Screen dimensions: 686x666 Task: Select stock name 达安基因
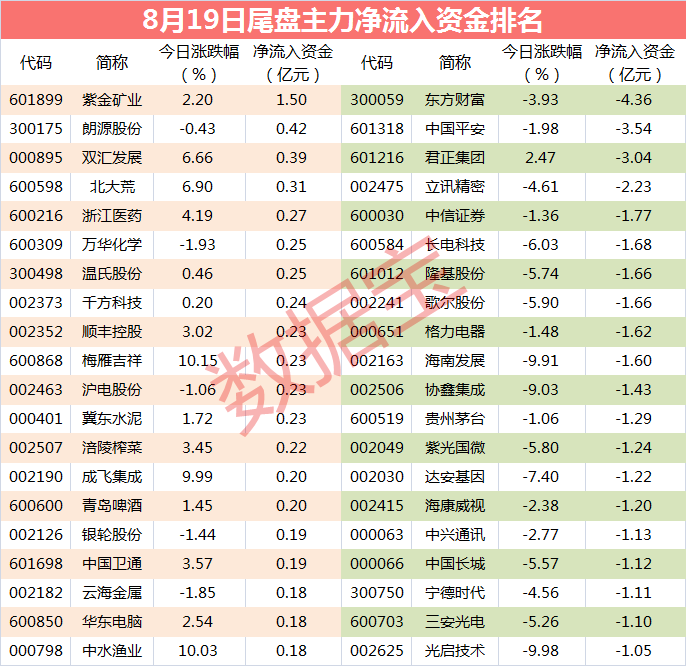click(455, 477)
